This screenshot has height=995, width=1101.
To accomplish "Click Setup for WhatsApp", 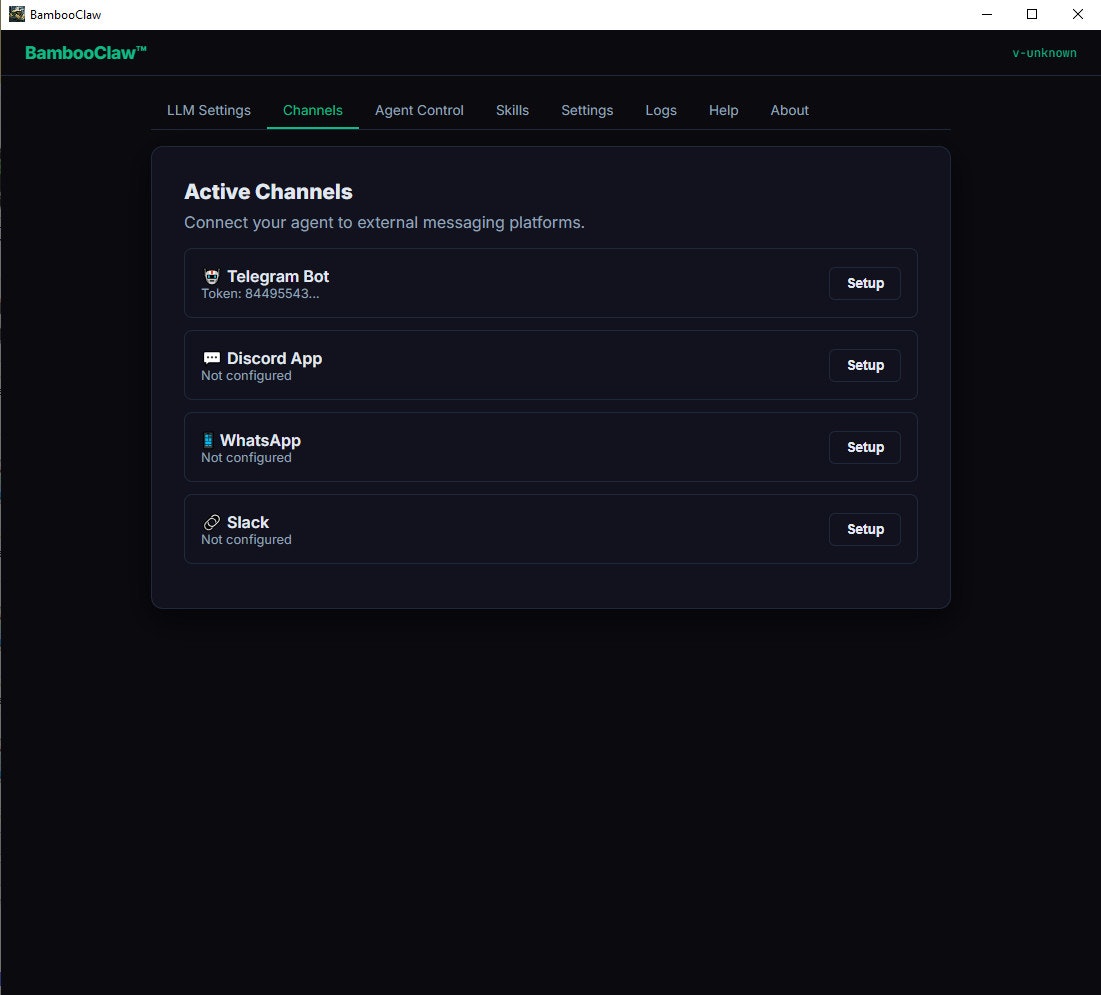I will [864, 447].
